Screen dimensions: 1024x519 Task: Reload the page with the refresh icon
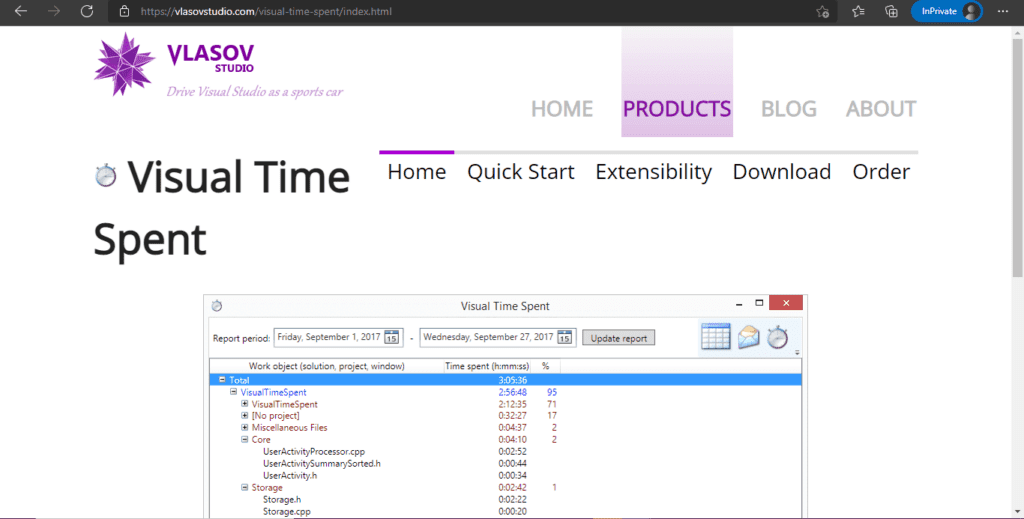coord(87,11)
